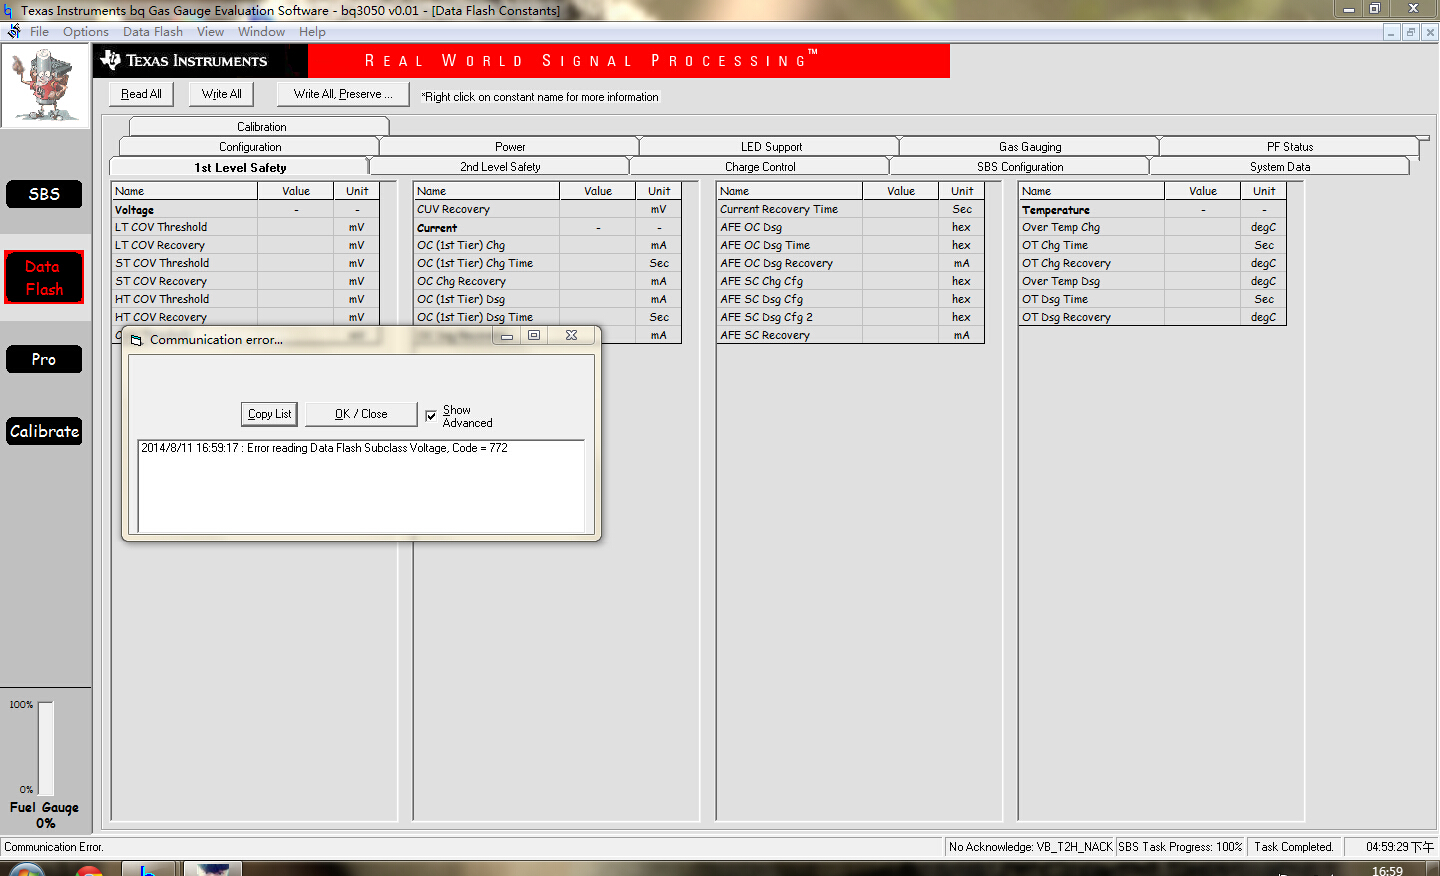Open the Options menu
The image size is (1440, 876).
[x=86, y=32]
